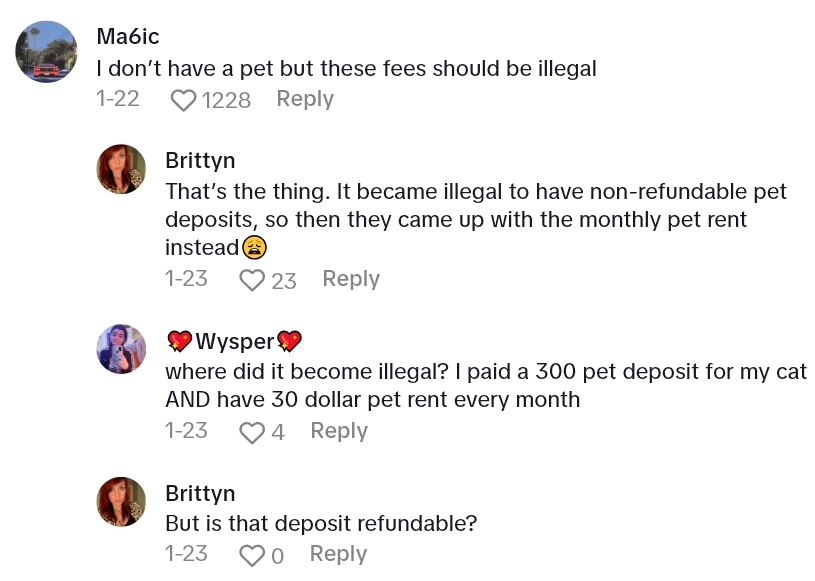815x581 pixels.
Task: Click the 23 like count on Brittyn's reply
Action: pos(284,281)
